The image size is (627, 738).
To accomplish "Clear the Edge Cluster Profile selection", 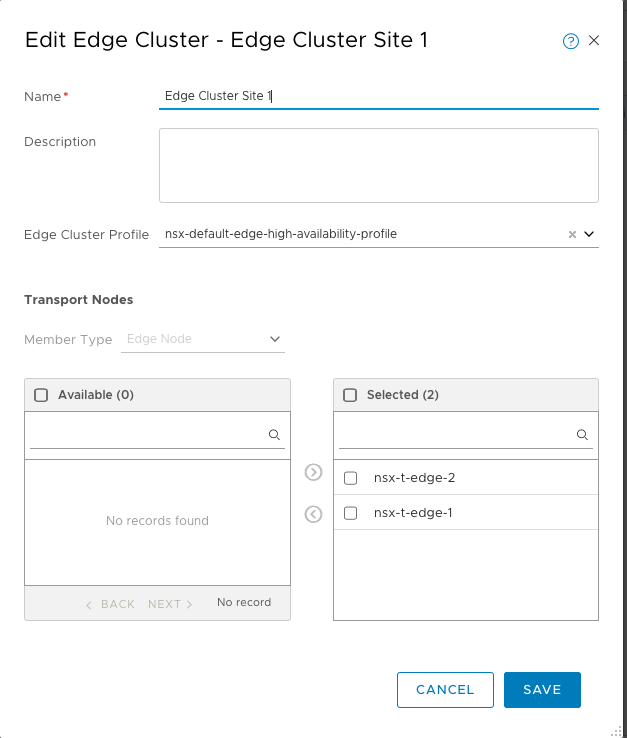I will [x=572, y=235].
